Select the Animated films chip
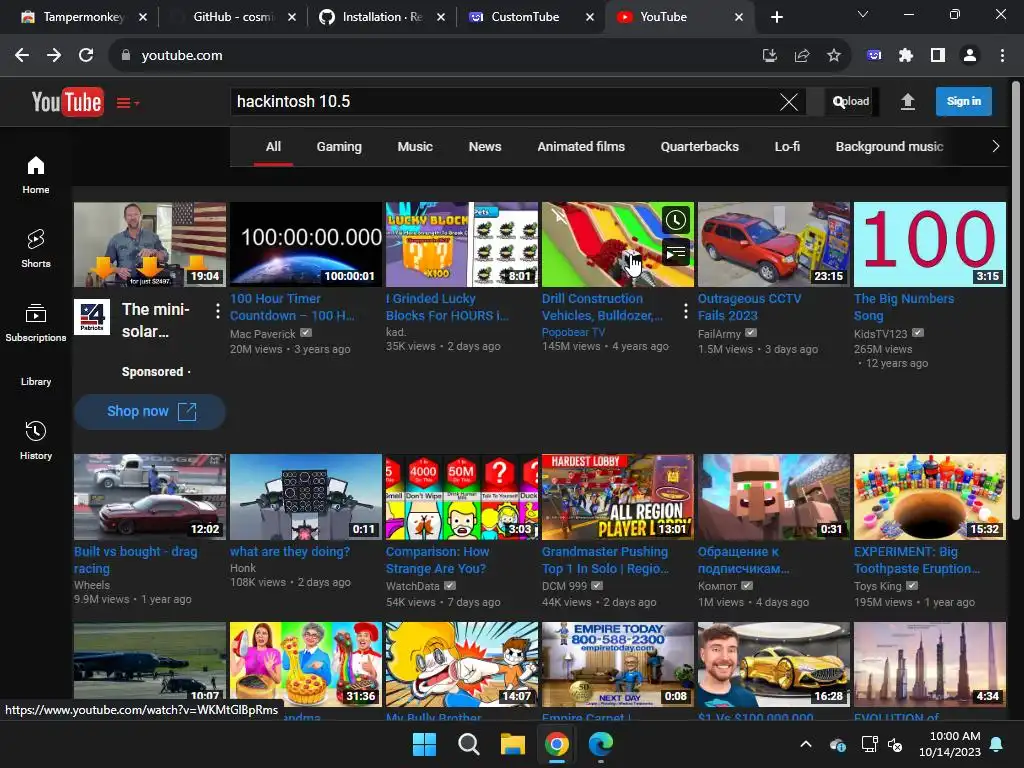The width and height of the screenshot is (1024, 768). click(581, 147)
